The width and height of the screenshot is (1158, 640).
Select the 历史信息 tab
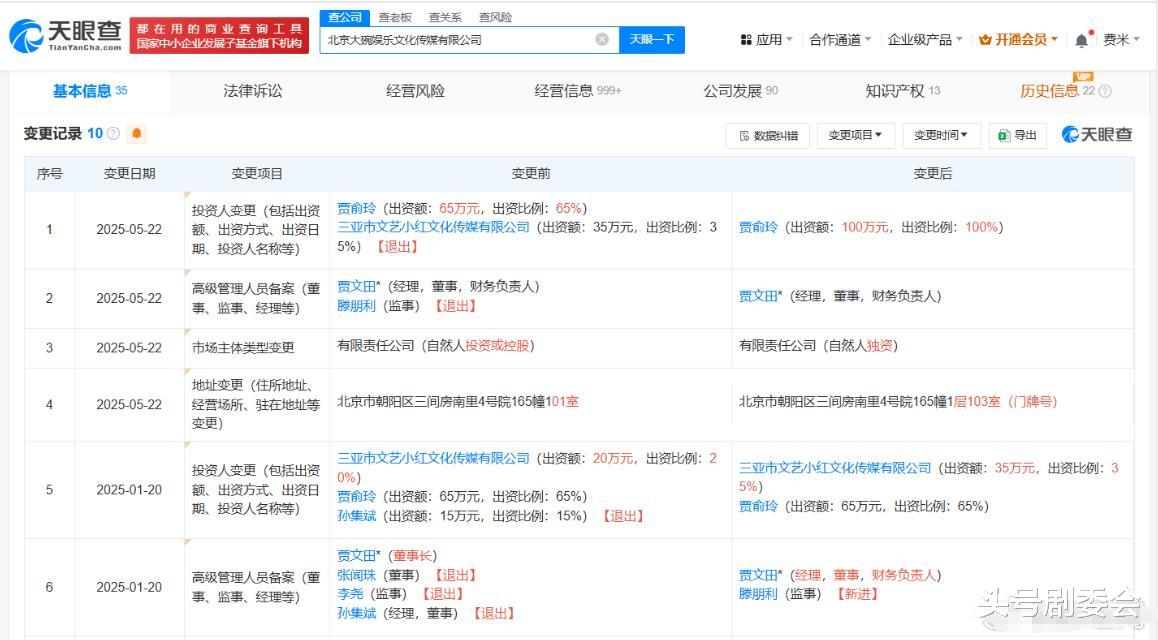coord(1058,92)
